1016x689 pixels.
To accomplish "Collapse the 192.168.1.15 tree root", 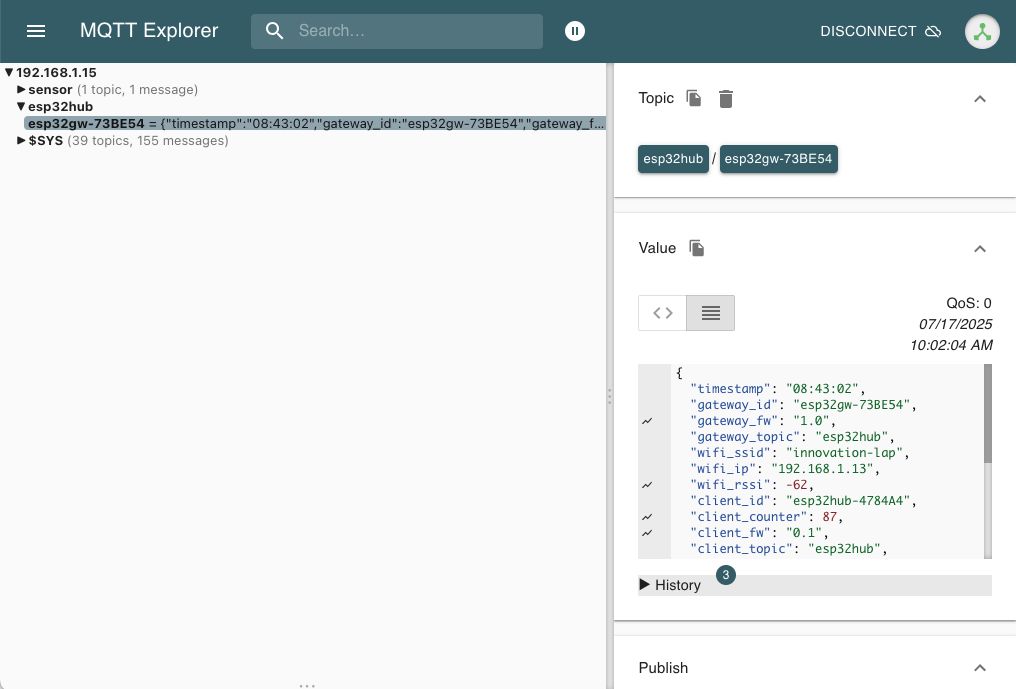I will [9, 73].
